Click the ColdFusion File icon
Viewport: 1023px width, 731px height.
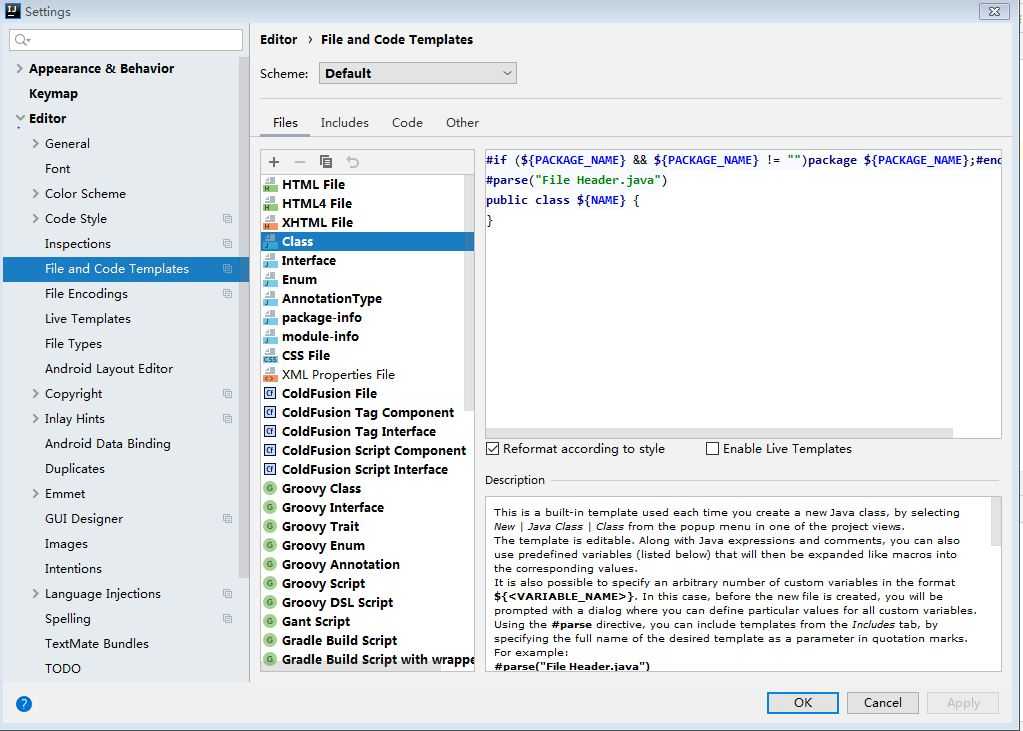[x=270, y=394]
